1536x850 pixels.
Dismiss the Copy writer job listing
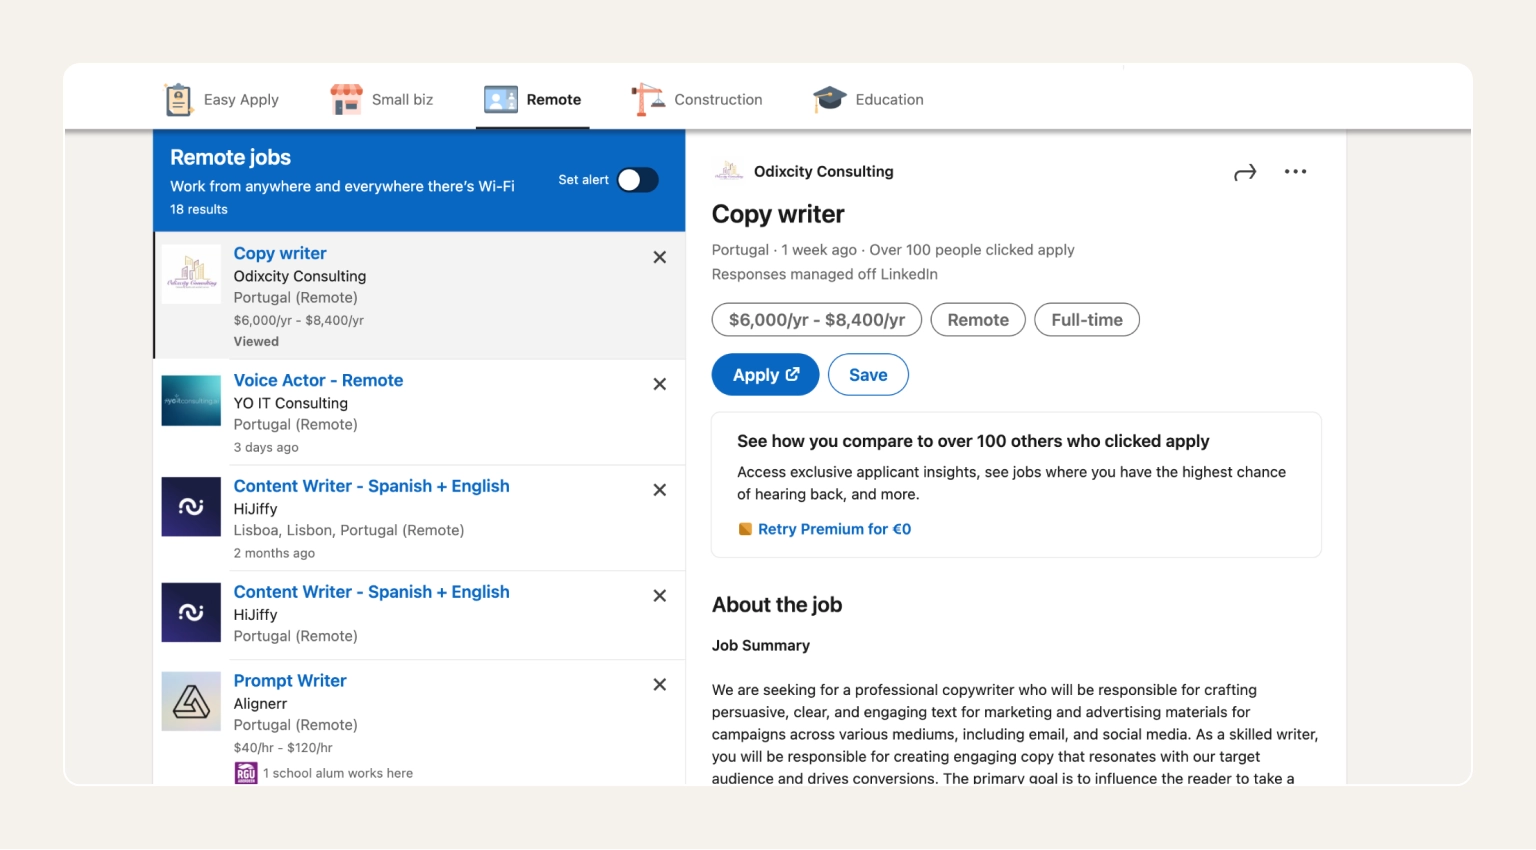(660, 257)
